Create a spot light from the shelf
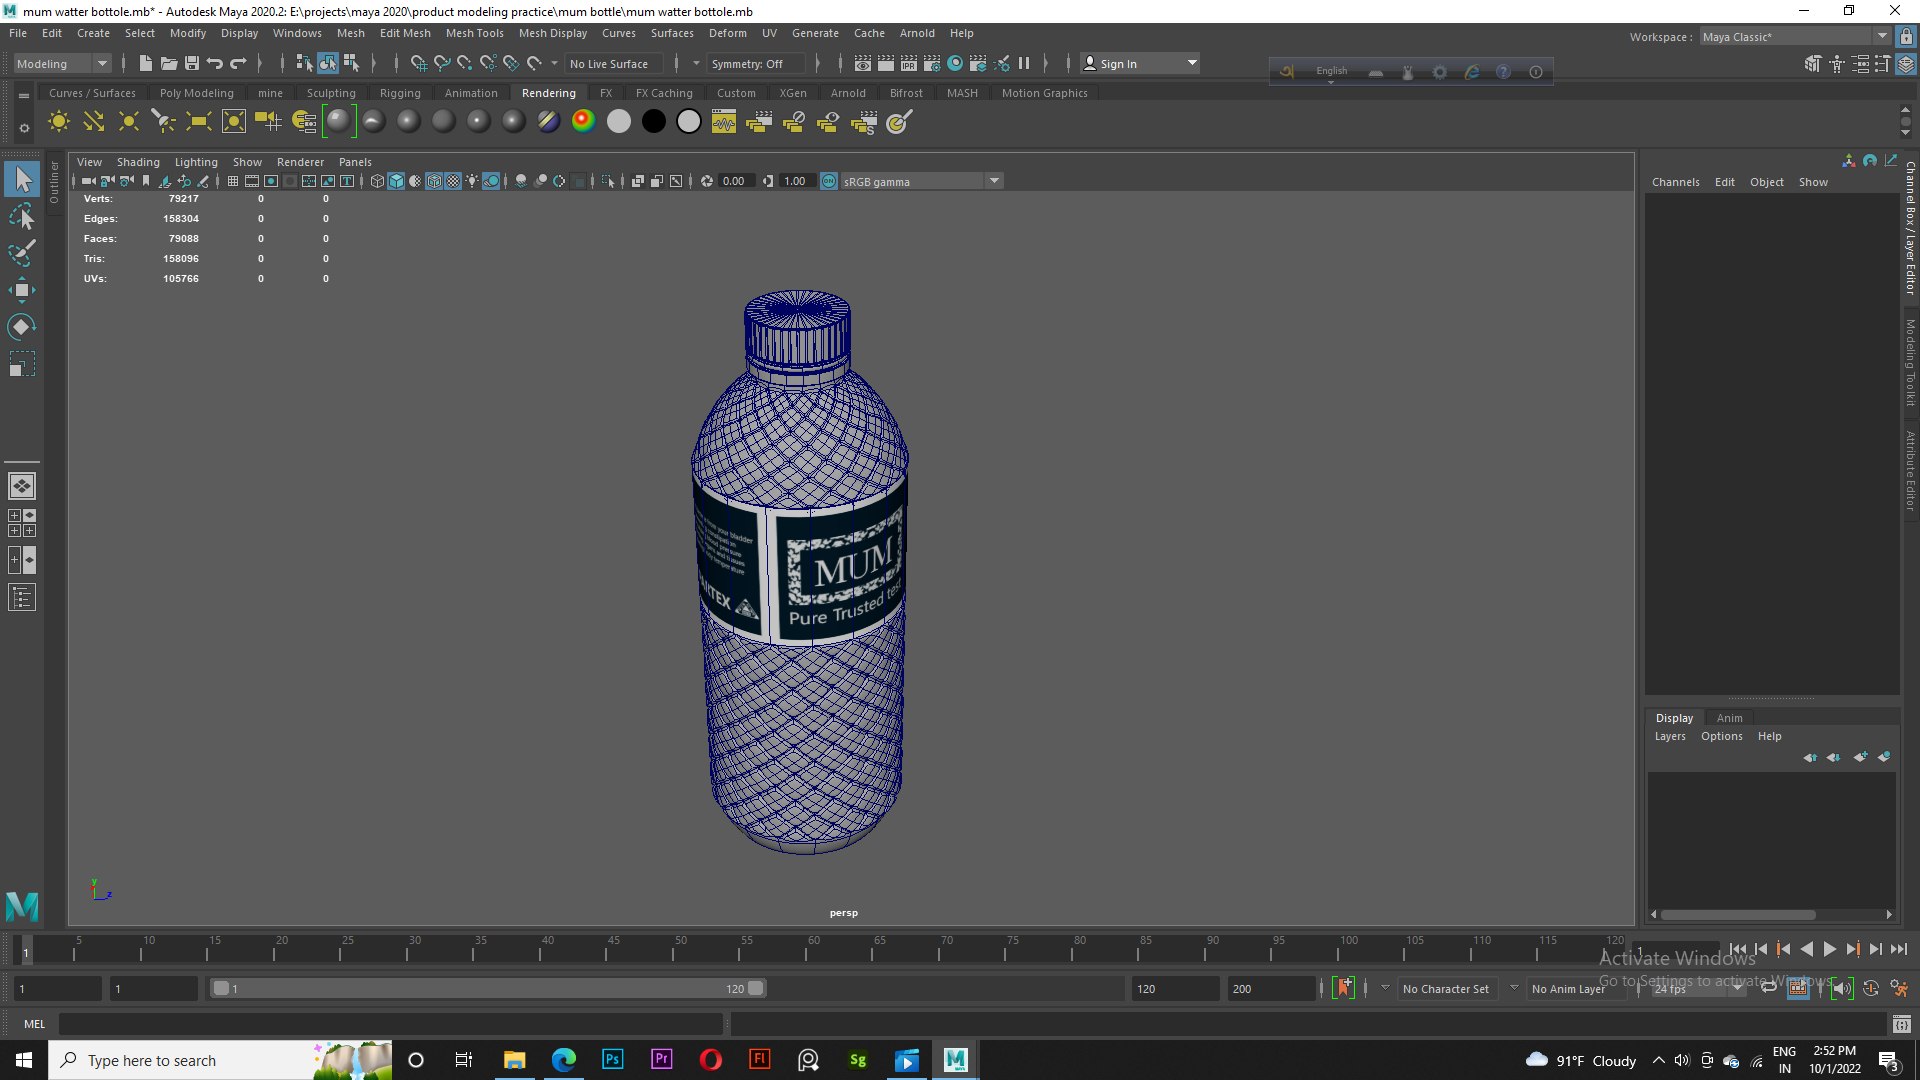Viewport: 1920px width, 1080px height. click(163, 122)
